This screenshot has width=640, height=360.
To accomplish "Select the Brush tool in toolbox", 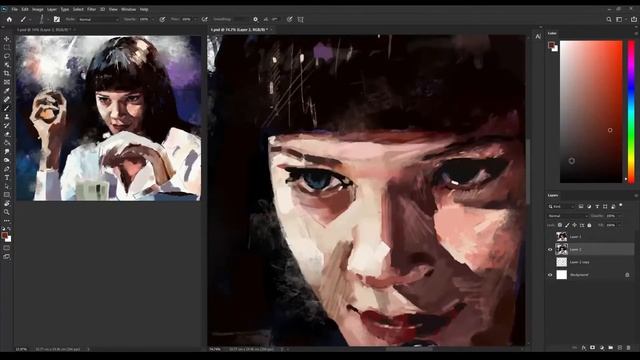I will [7, 108].
